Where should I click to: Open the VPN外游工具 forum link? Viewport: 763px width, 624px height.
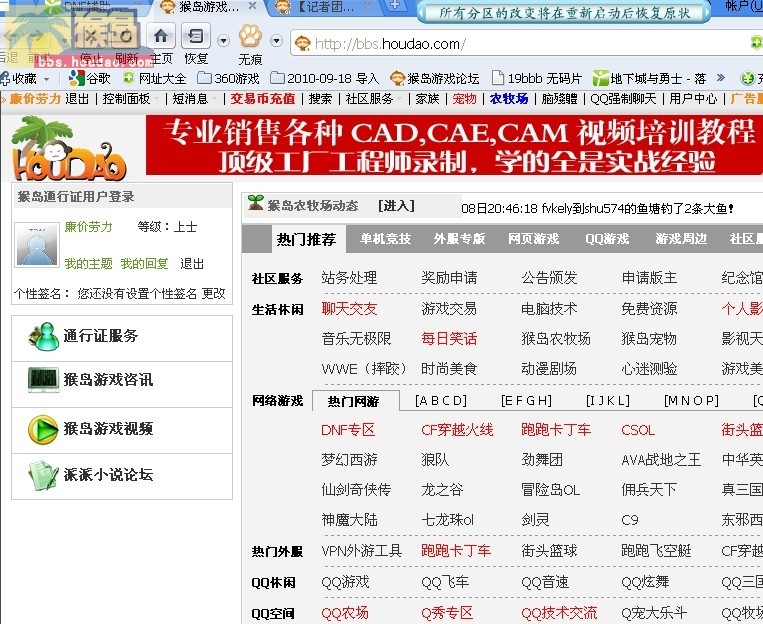coord(362,551)
